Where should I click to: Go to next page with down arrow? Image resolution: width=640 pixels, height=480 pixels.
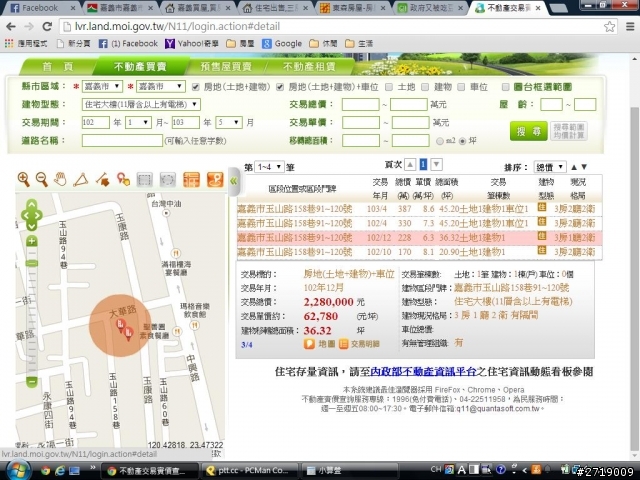click(x=436, y=164)
